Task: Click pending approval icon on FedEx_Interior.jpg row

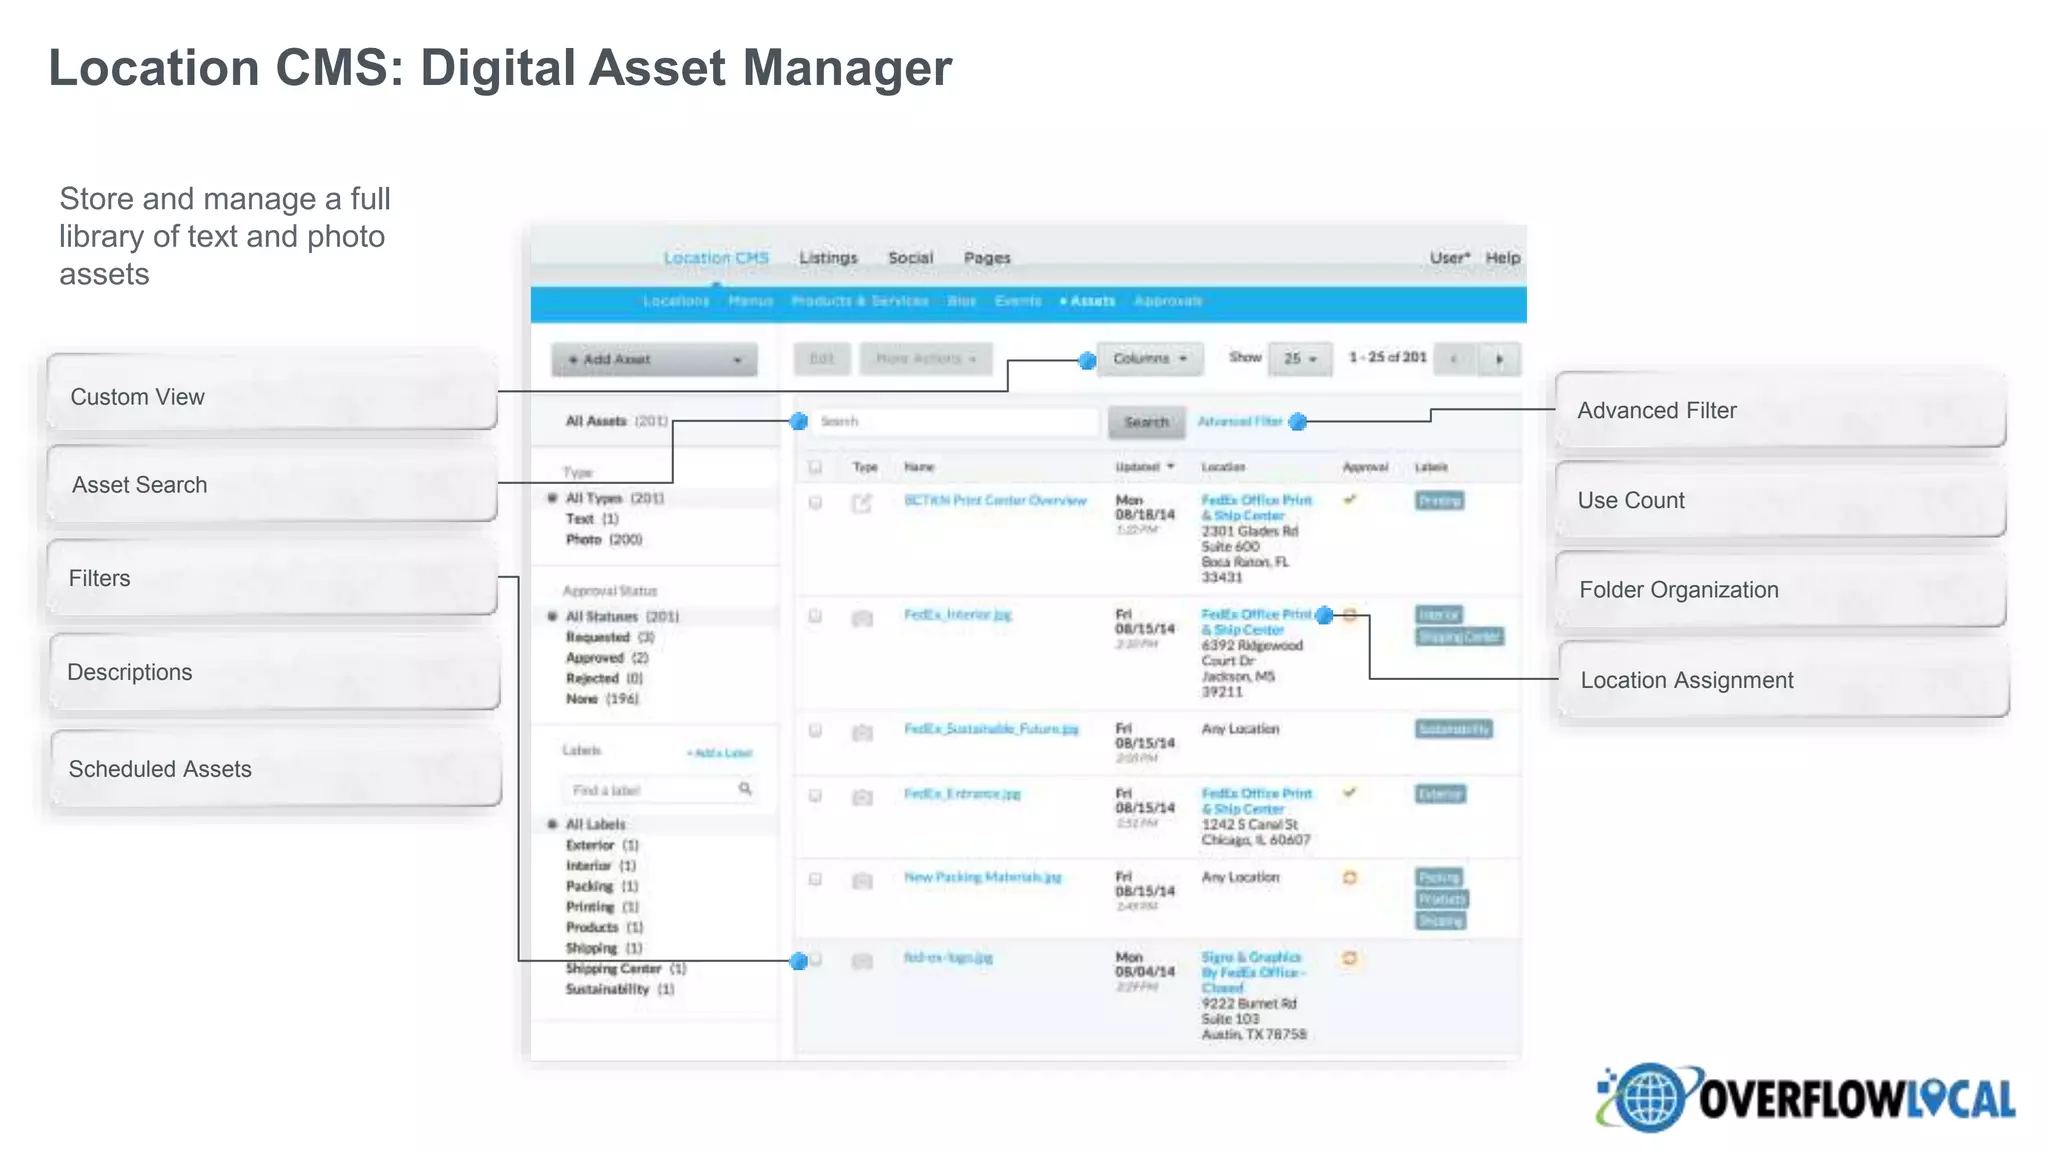Action: click(1350, 614)
